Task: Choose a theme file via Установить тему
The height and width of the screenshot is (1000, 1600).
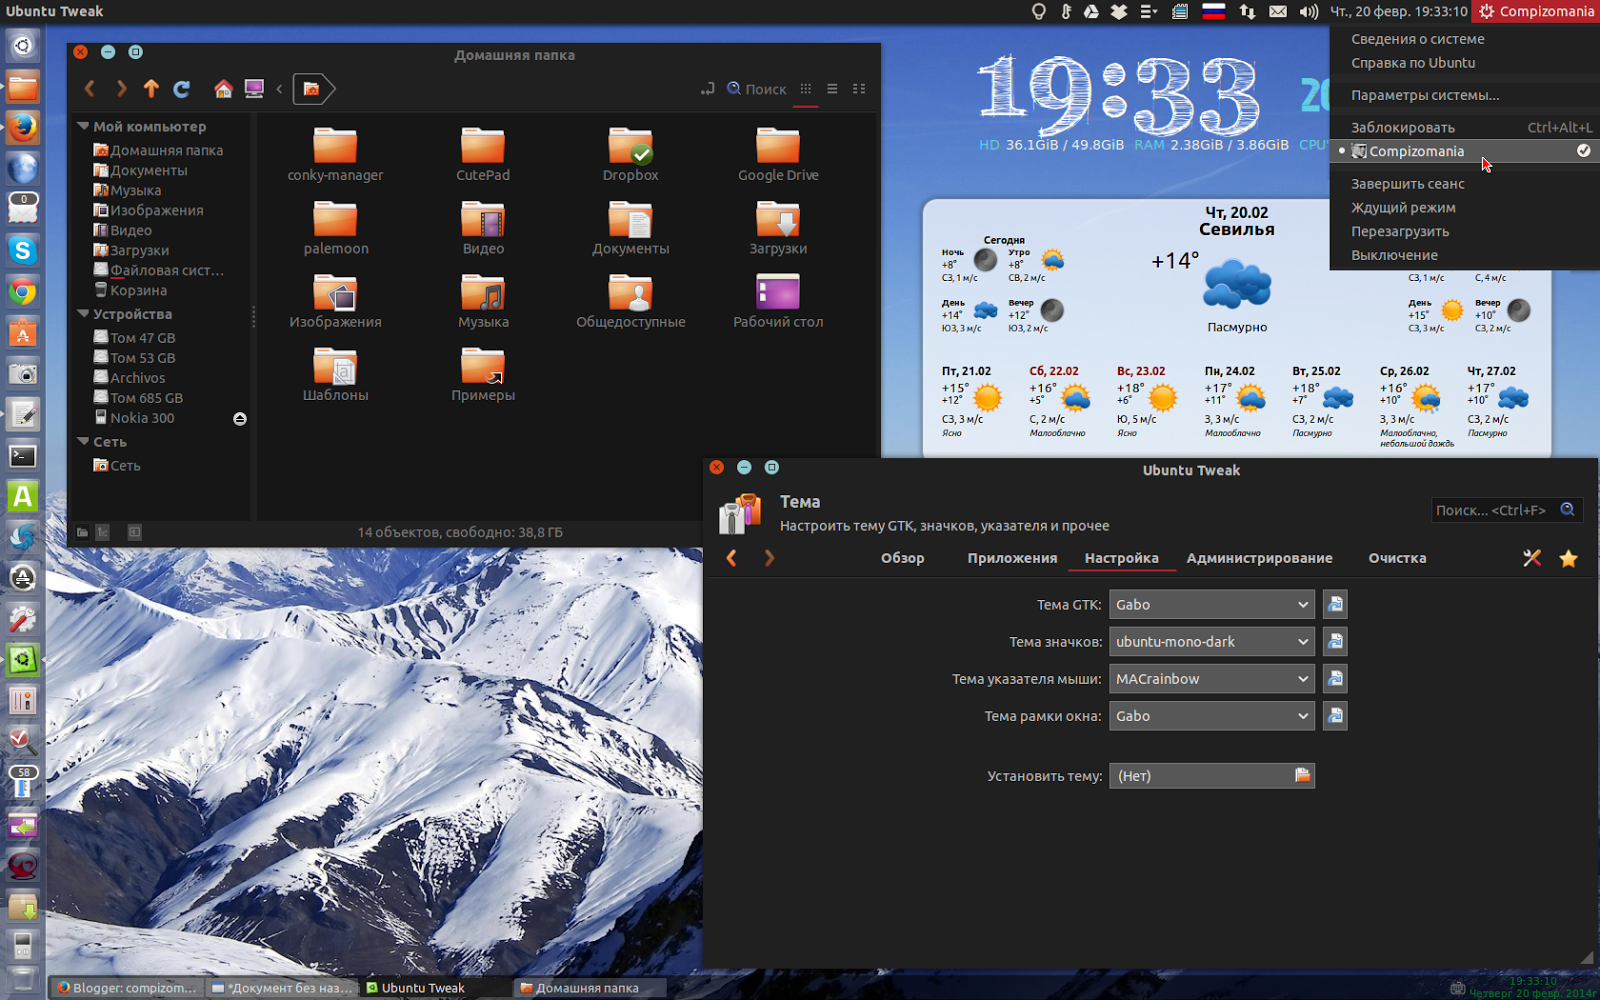Action: (x=1211, y=776)
